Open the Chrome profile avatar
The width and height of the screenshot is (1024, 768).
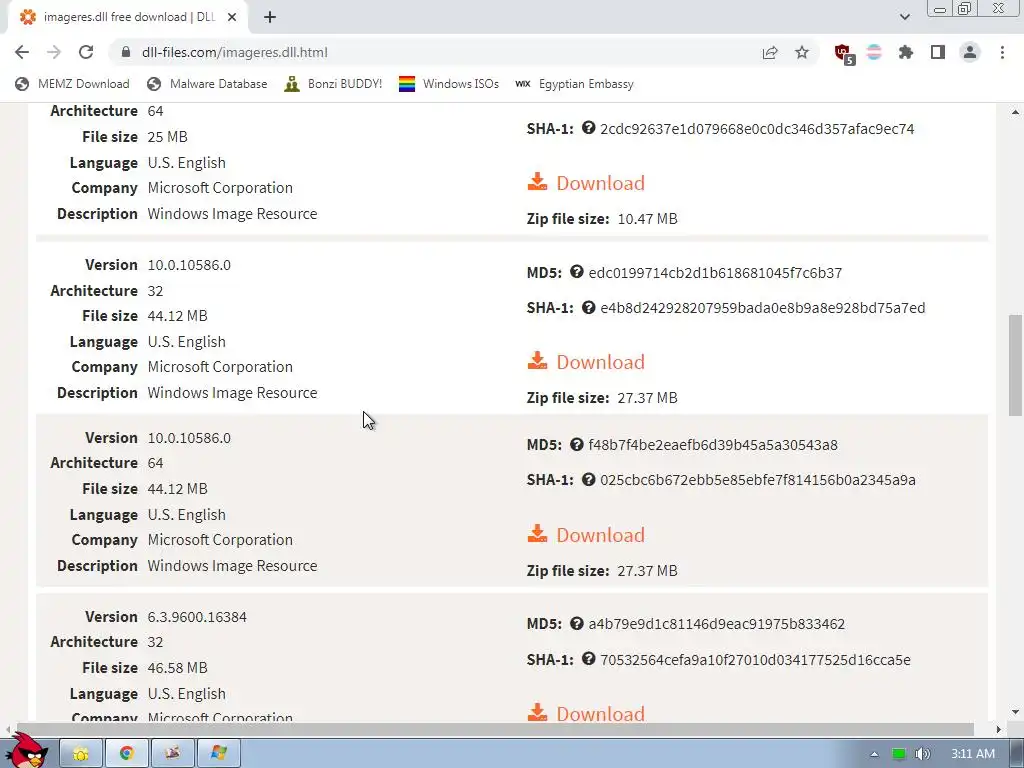[x=970, y=52]
